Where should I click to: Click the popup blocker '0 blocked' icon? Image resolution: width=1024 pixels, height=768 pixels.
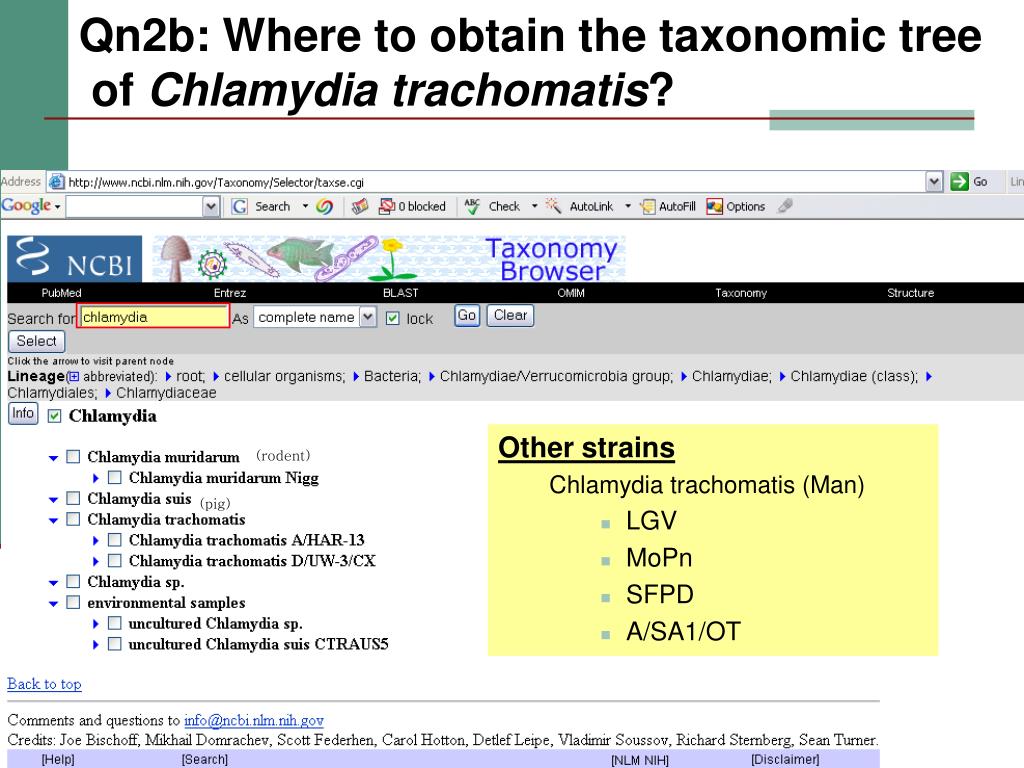click(x=387, y=206)
